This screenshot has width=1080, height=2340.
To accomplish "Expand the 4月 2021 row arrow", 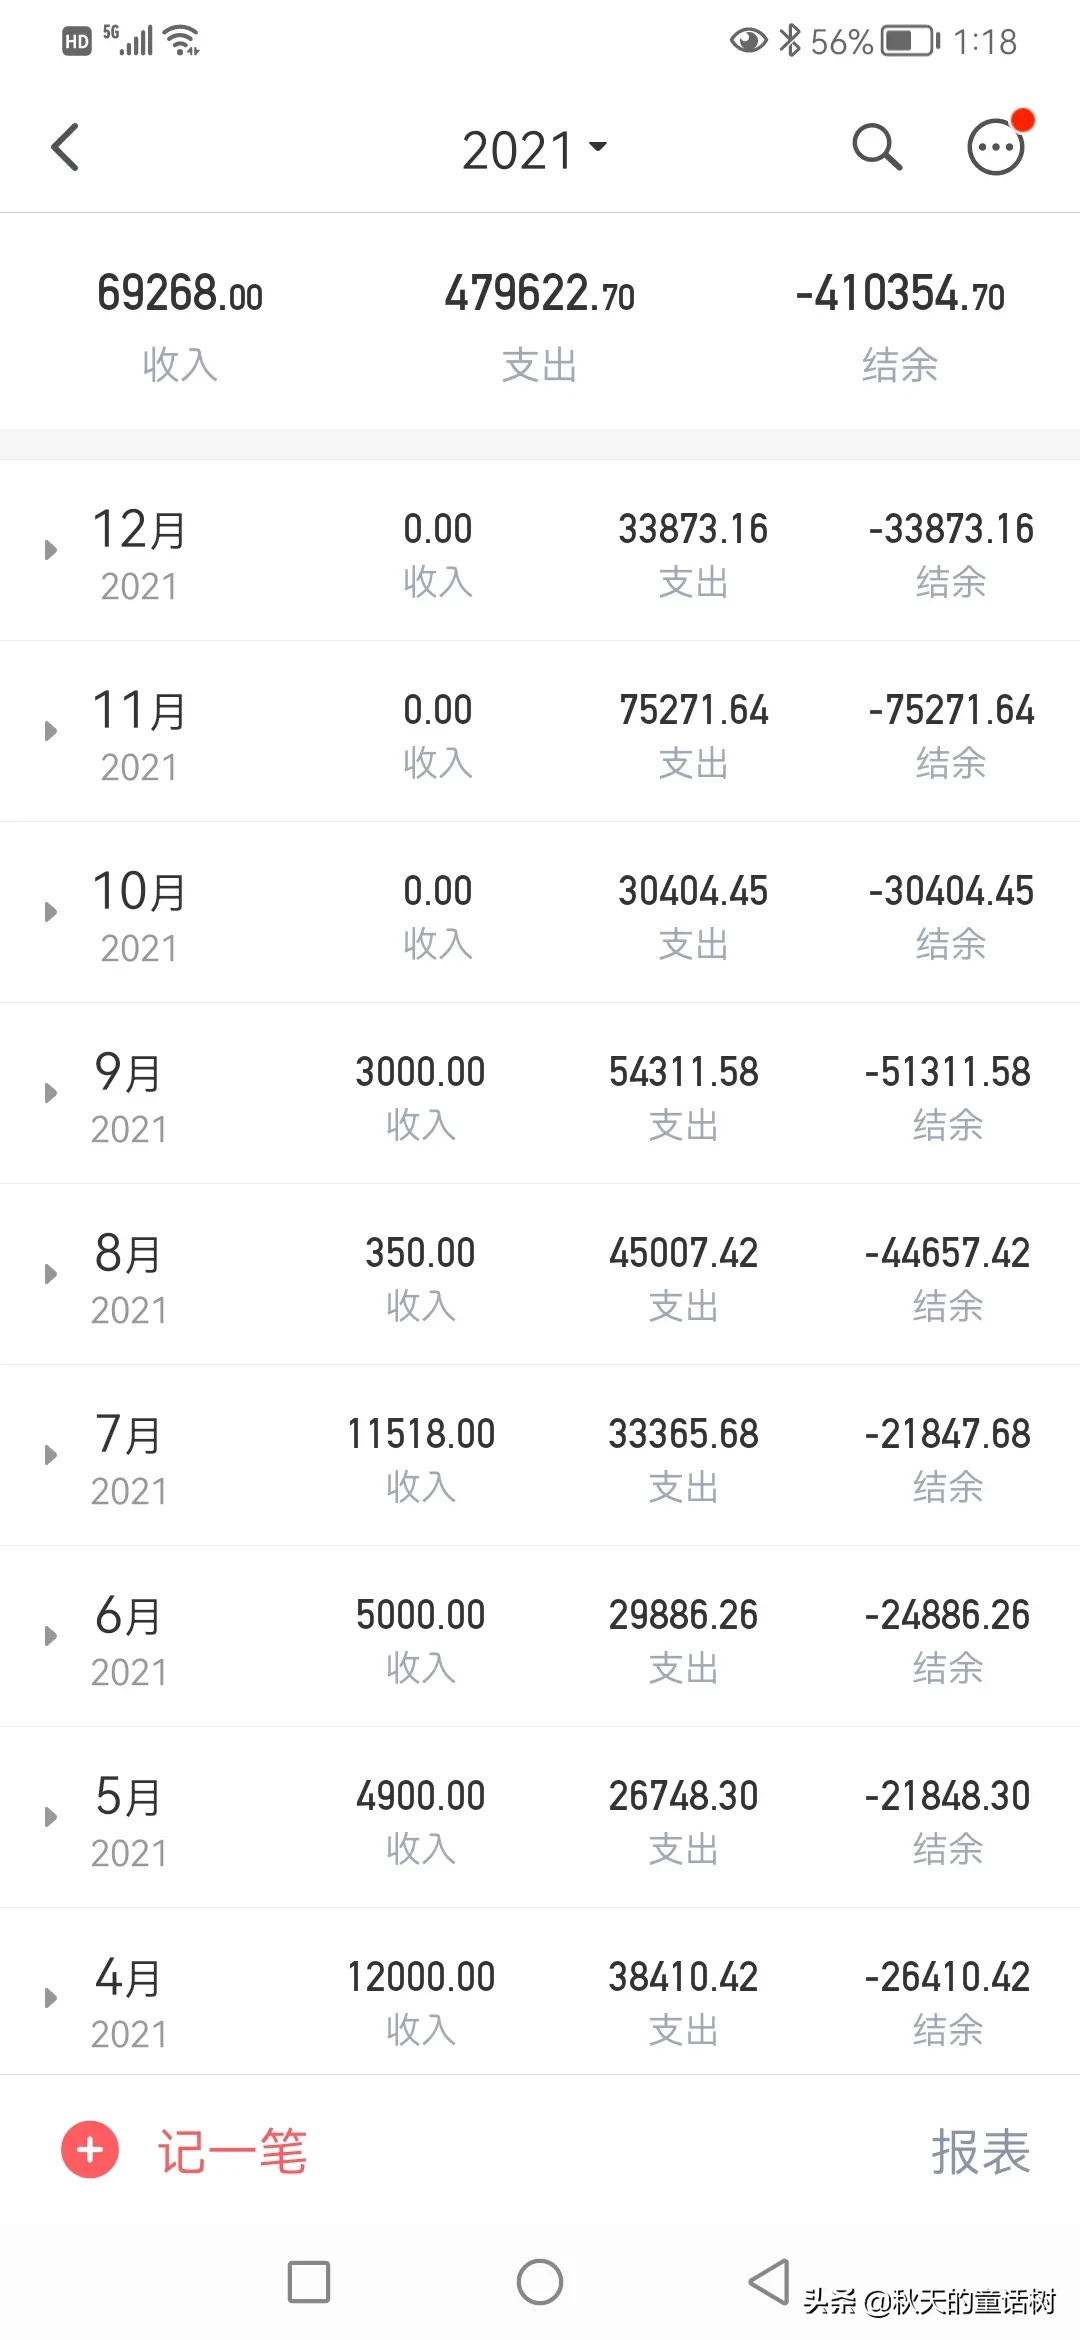I will (51, 1998).
